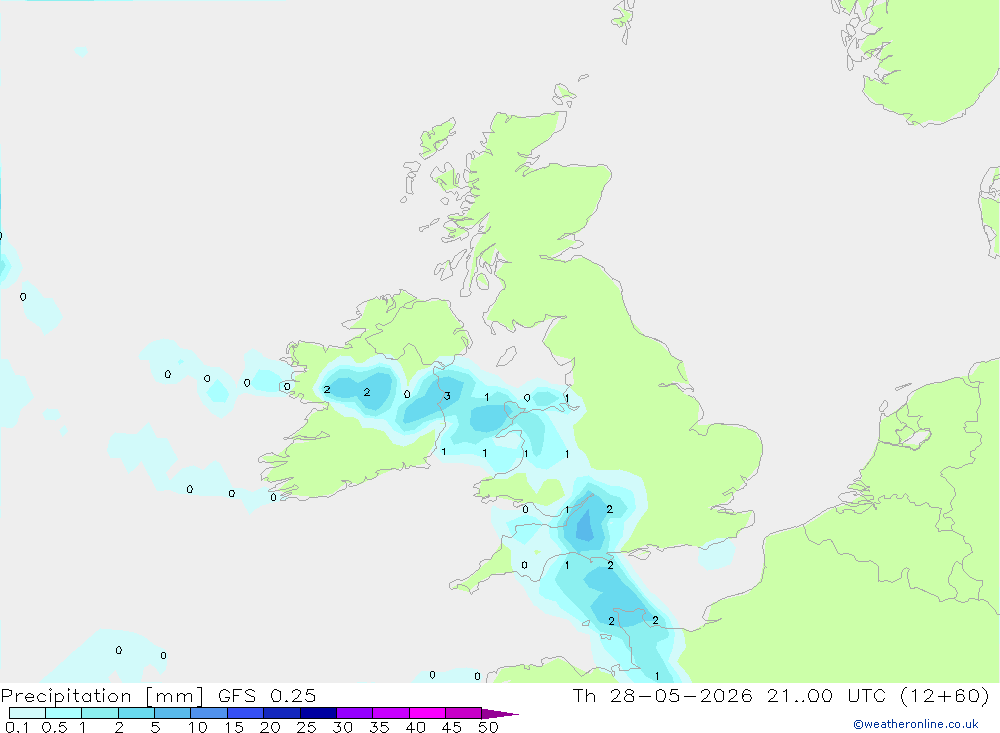The width and height of the screenshot is (1000, 733).
Task: Click the "35" legend scale label
Action: point(379,727)
